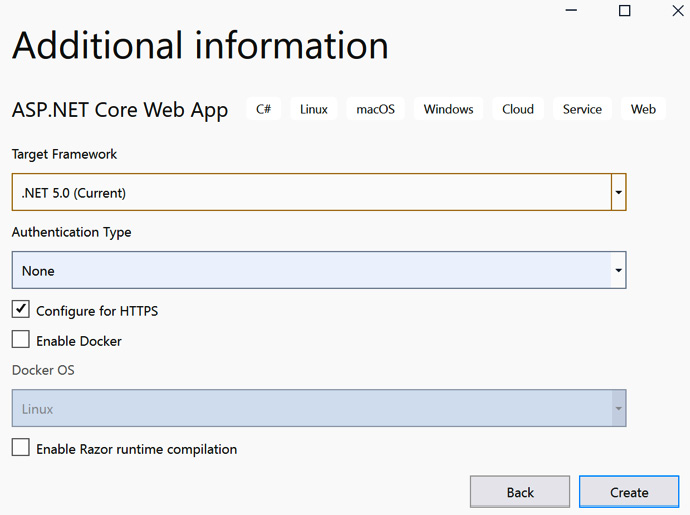Tick the Configure for HTTPS checkbox
The height and width of the screenshot is (515, 690).
tap(21, 309)
